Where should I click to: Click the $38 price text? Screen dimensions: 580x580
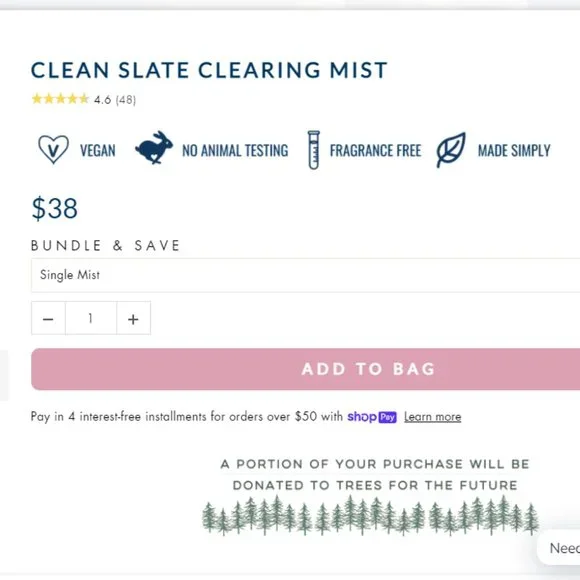tap(55, 208)
